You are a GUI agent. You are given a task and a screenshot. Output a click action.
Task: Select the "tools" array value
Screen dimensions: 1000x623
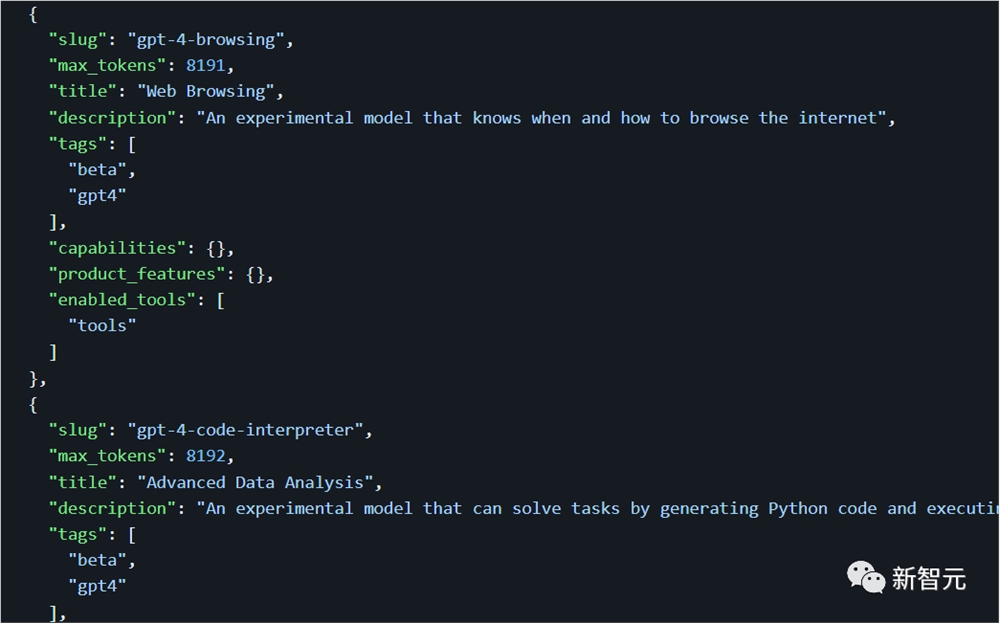(x=102, y=326)
